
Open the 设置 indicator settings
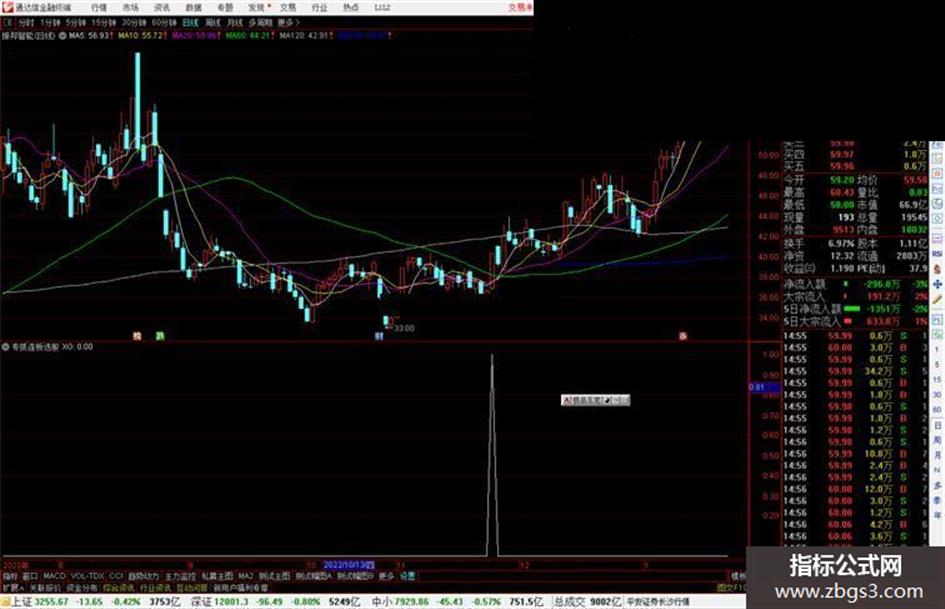tap(407, 576)
